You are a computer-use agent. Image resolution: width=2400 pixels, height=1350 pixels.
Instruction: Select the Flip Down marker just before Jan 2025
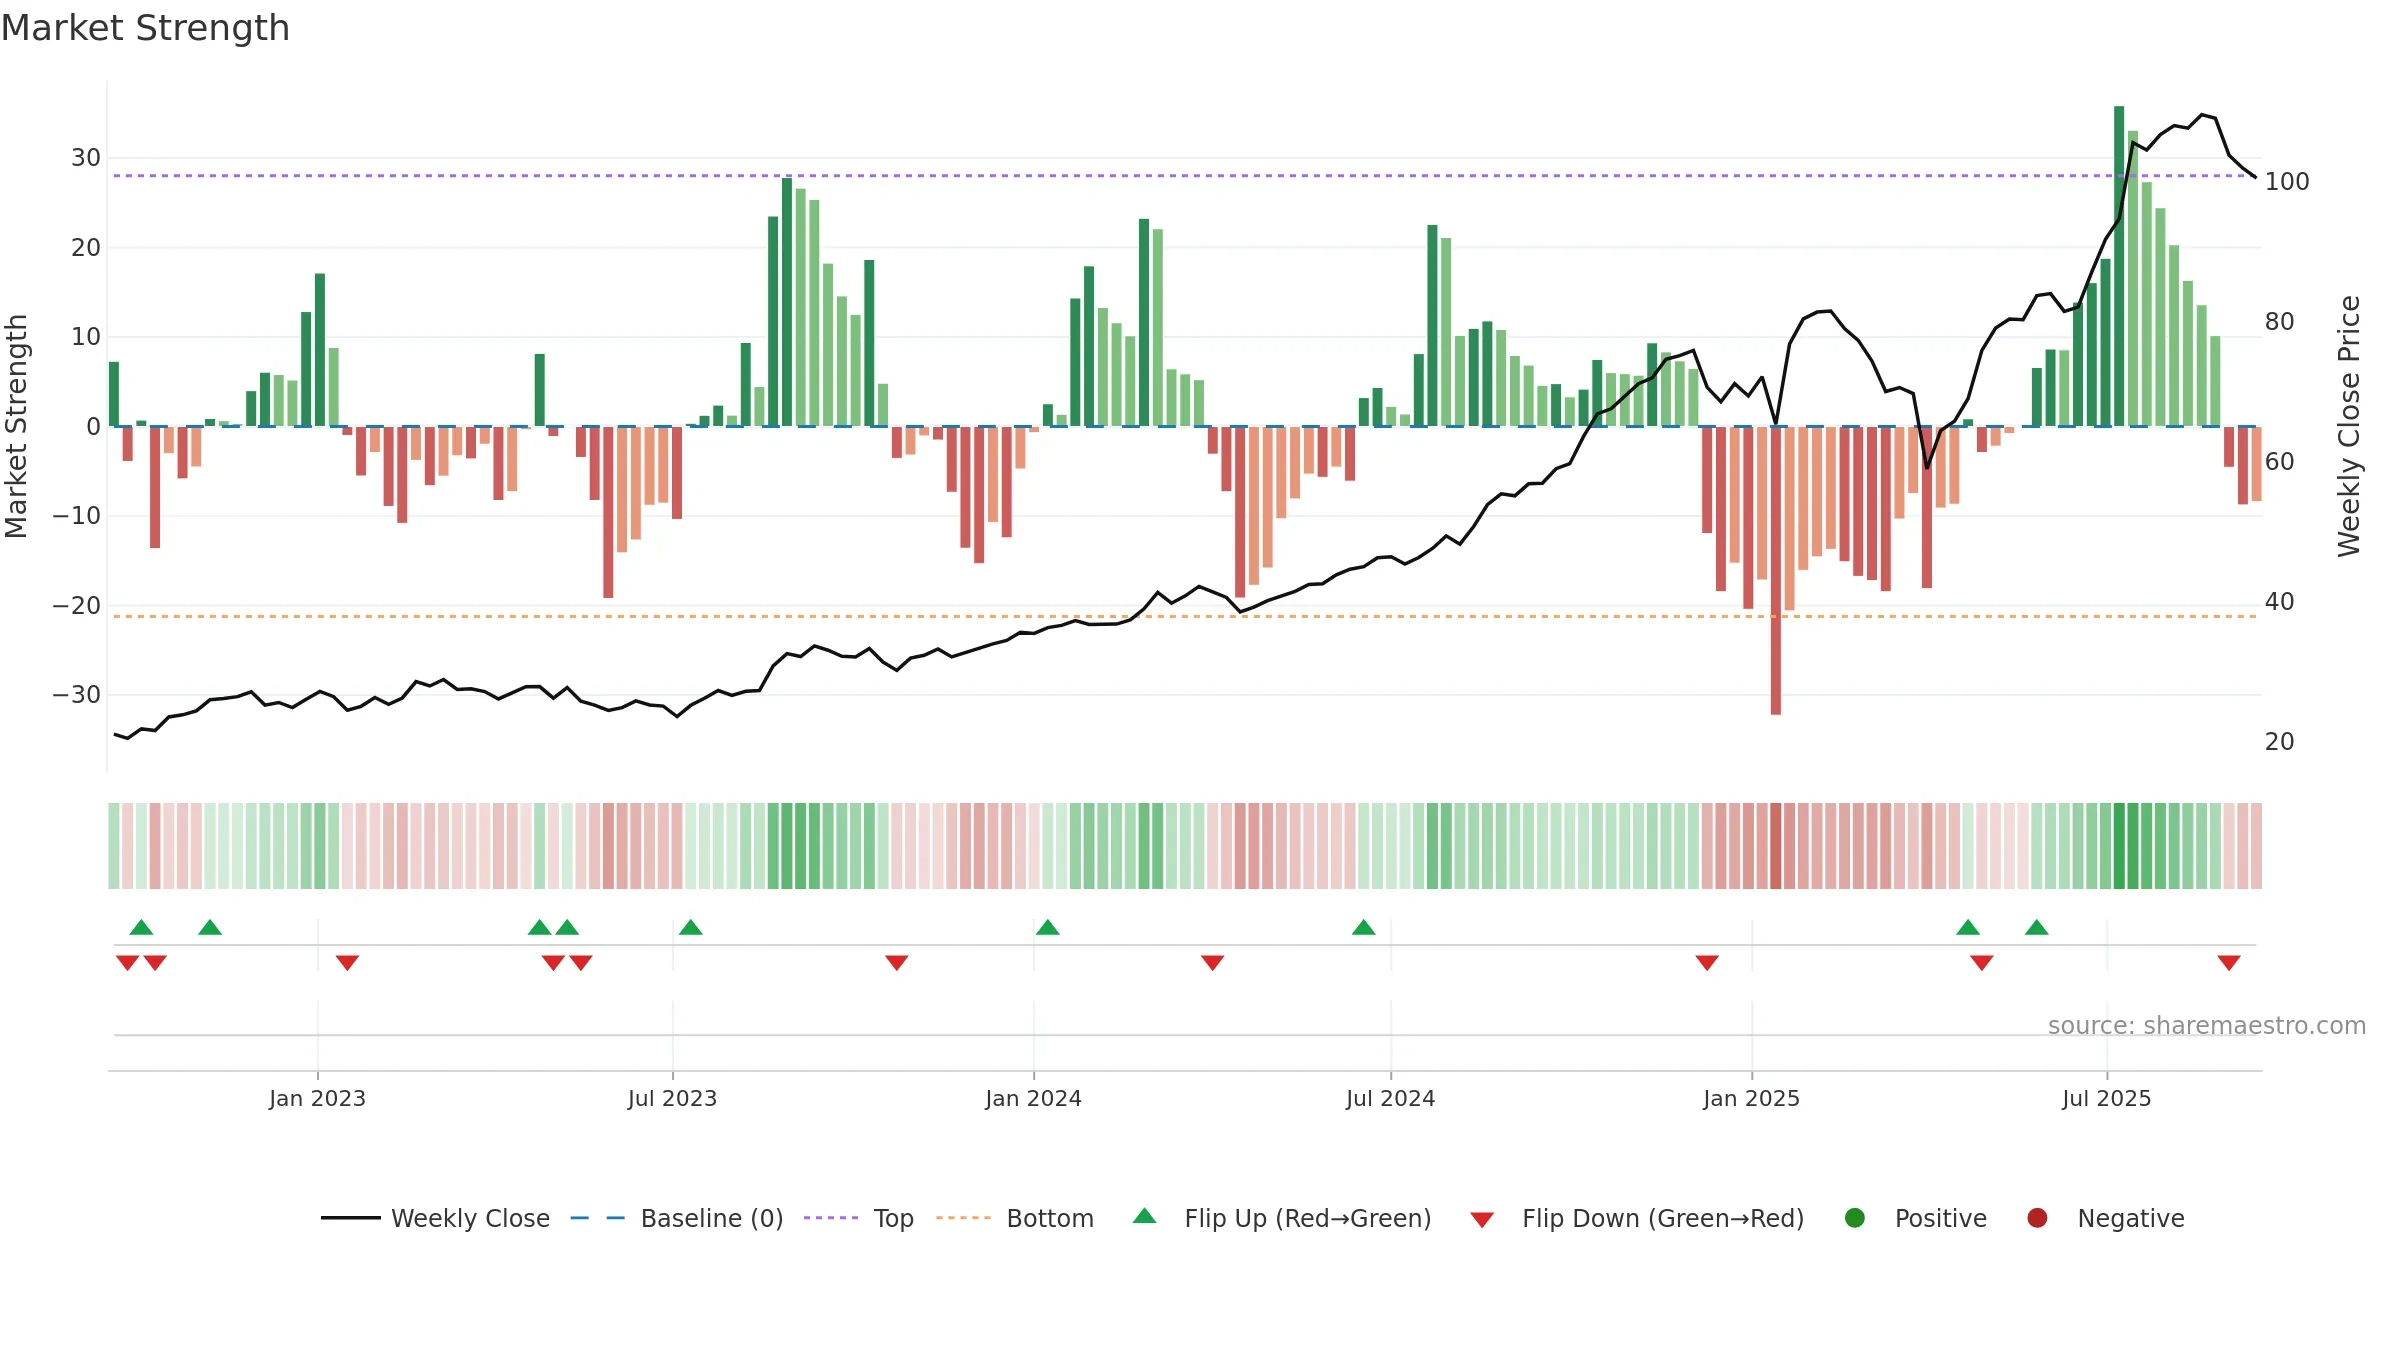point(1707,963)
